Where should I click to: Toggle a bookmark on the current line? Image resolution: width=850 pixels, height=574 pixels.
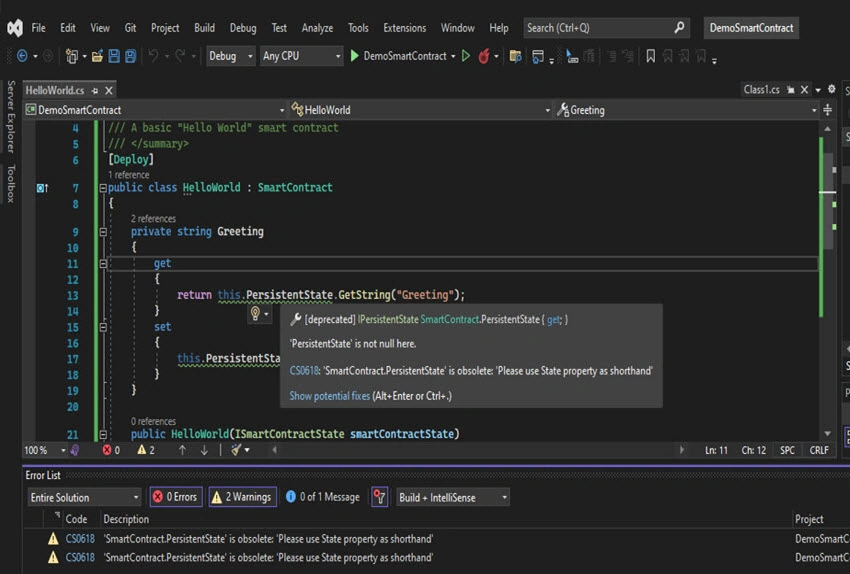coord(650,56)
